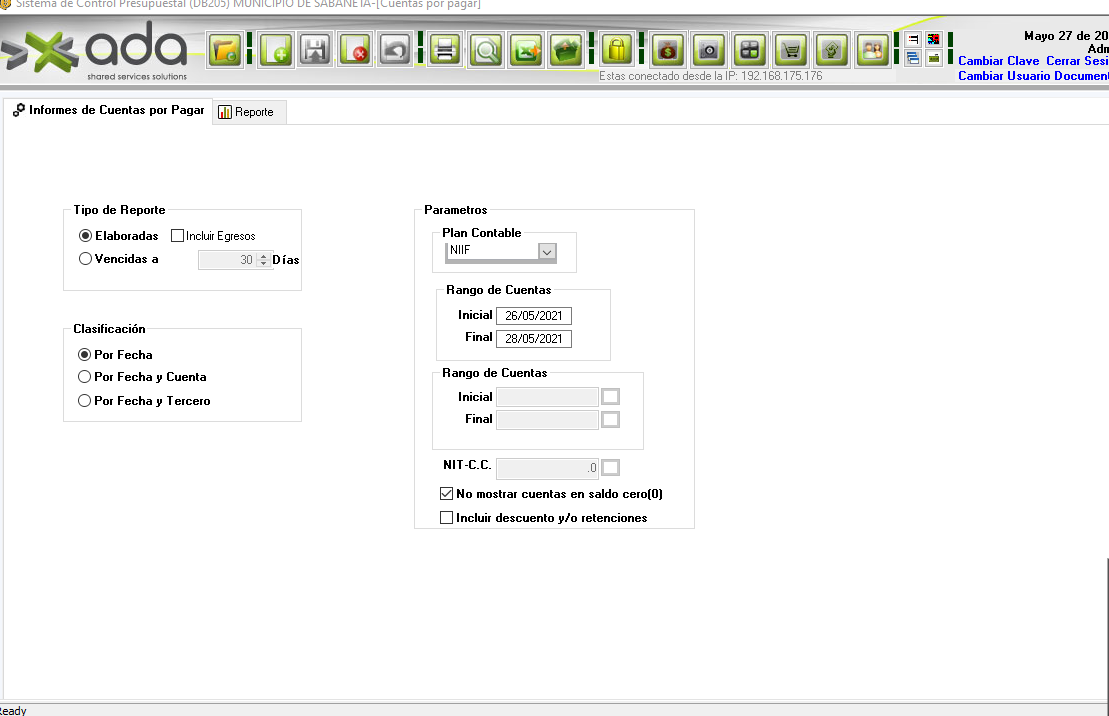Click lookup button beside NIT-C.C. field

[611, 467]
